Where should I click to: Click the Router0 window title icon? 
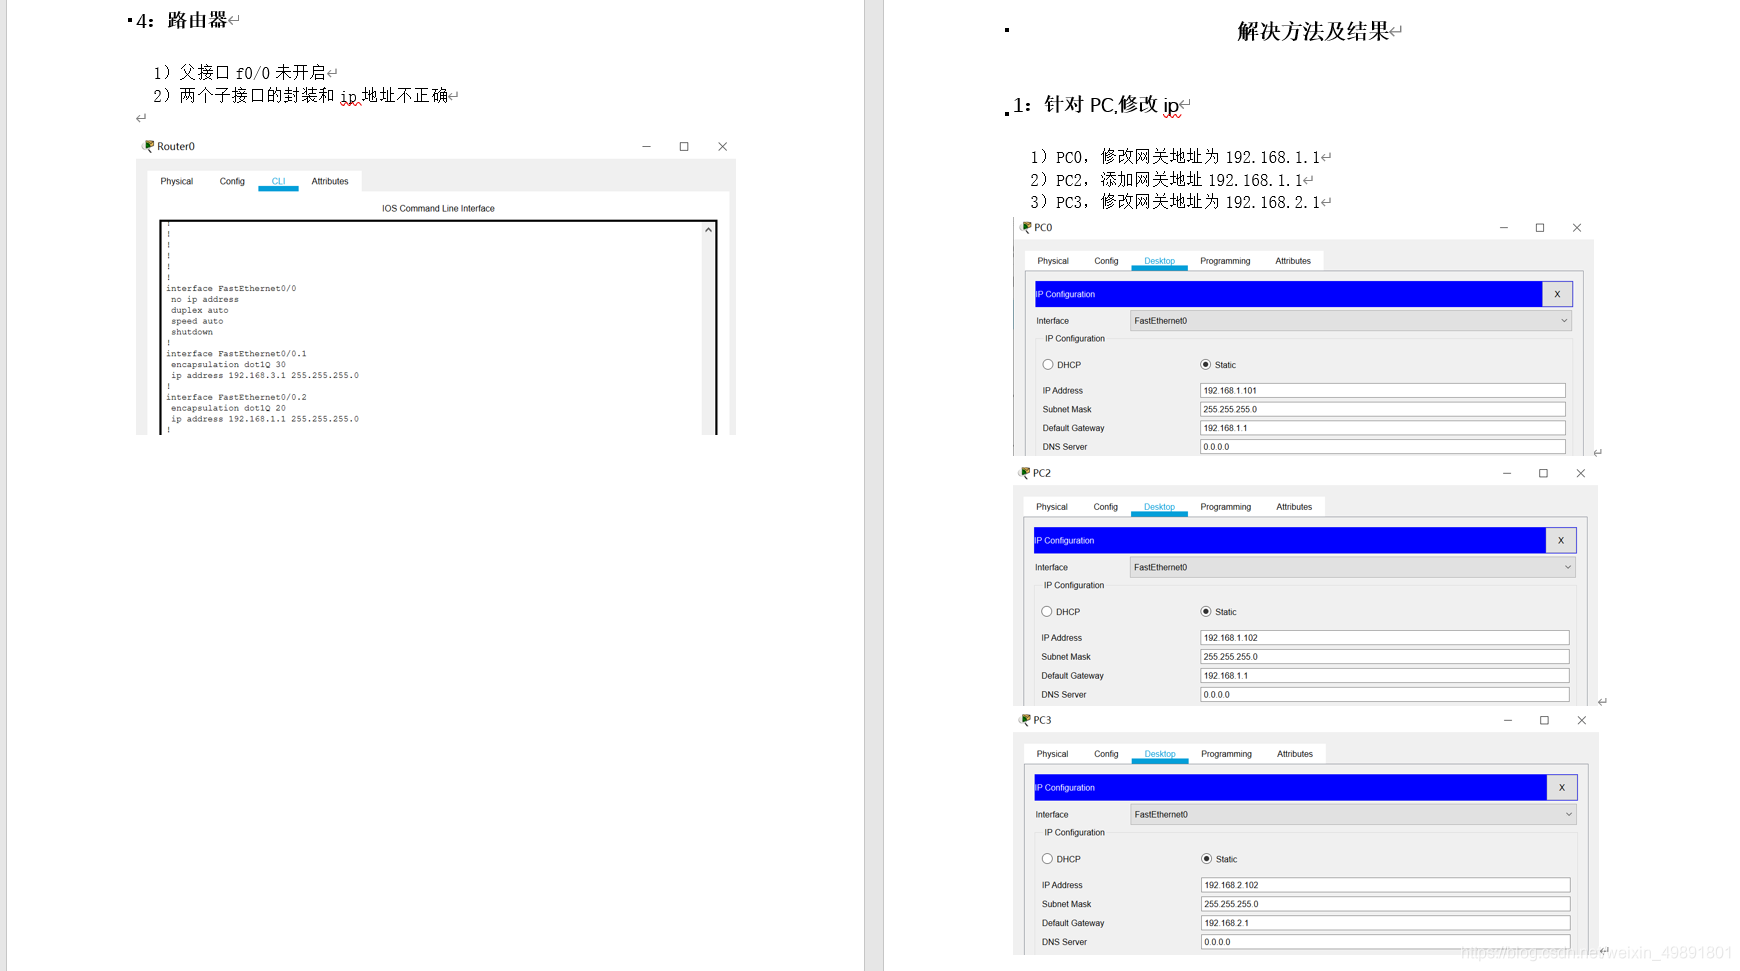[x=149, y=146]
